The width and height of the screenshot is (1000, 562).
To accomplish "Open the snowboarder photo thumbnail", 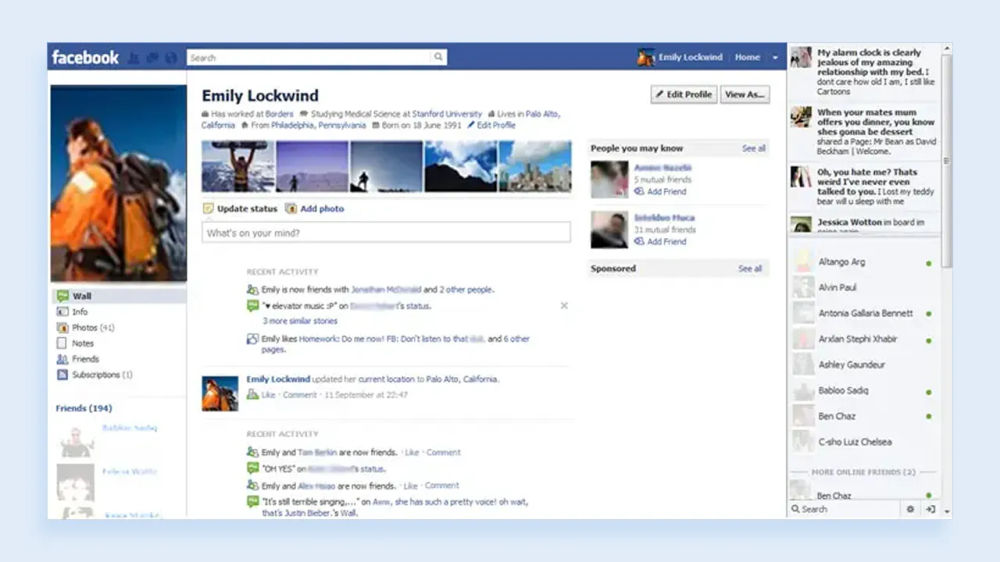I will click(x=238, y=166).
